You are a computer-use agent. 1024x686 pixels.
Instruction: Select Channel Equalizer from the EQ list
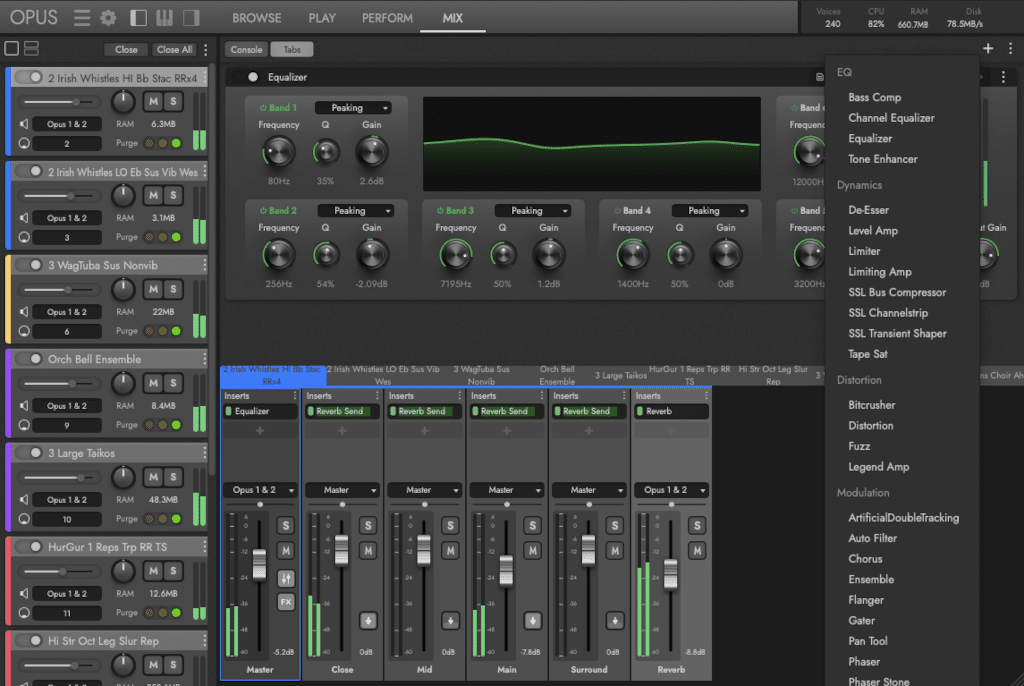pos(891,118)
